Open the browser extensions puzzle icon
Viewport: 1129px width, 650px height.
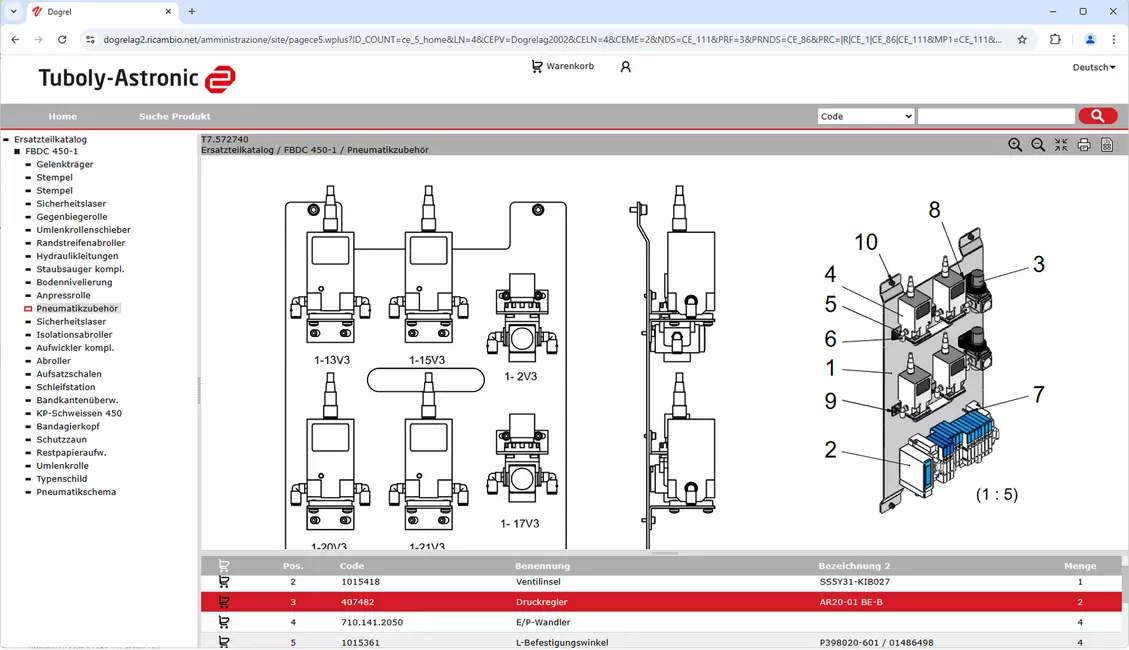point(1056,40)
